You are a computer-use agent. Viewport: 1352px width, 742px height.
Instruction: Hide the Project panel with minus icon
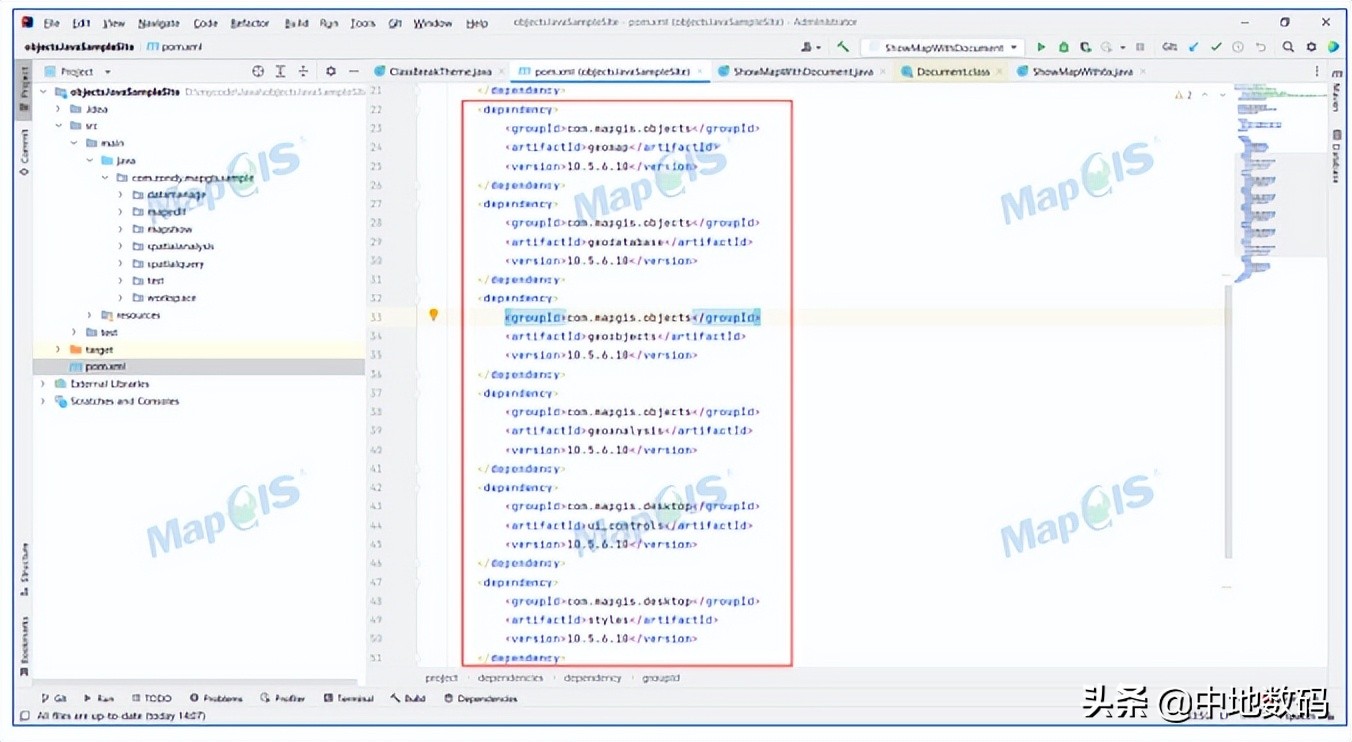pyautogui.click(x=353, y=72)
